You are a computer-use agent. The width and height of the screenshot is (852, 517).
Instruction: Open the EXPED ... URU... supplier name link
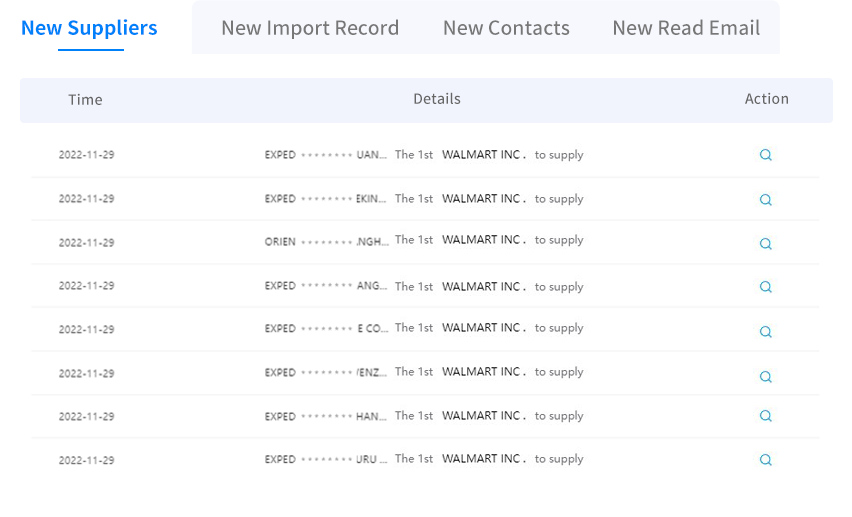(325, 459)
